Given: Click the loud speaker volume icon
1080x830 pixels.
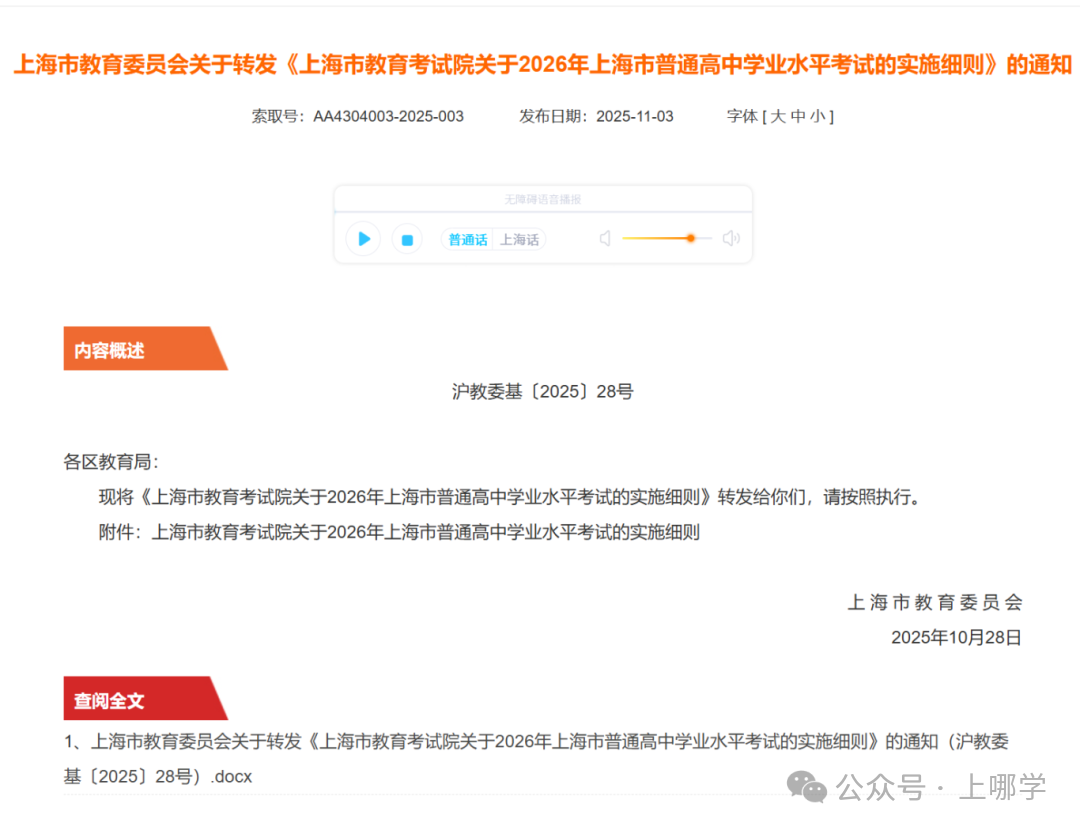Looking at the screenshot, I should (x=731, y=238).
